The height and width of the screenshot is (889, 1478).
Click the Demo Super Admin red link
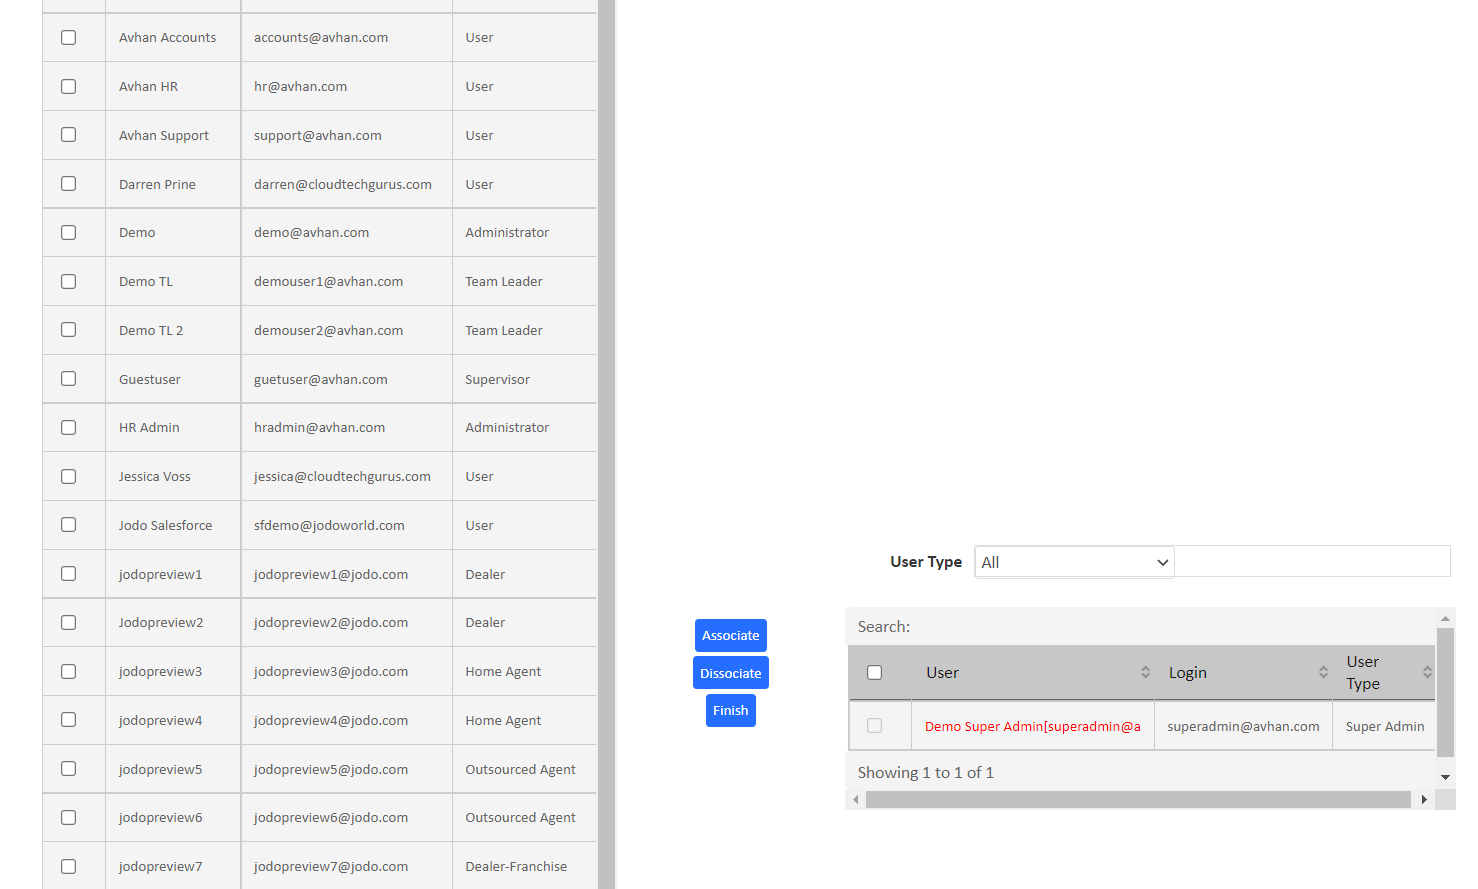tap(1033, 725)
